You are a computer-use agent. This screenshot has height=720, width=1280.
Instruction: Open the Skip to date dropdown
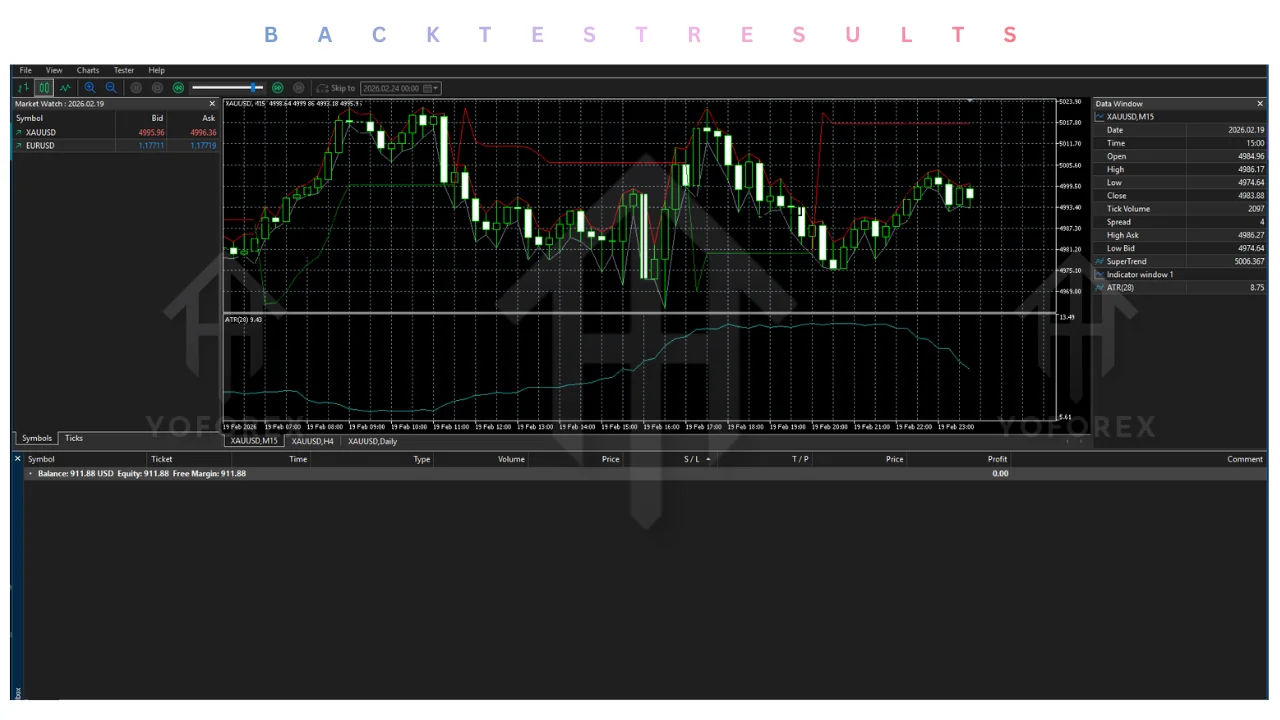point(434,88)
